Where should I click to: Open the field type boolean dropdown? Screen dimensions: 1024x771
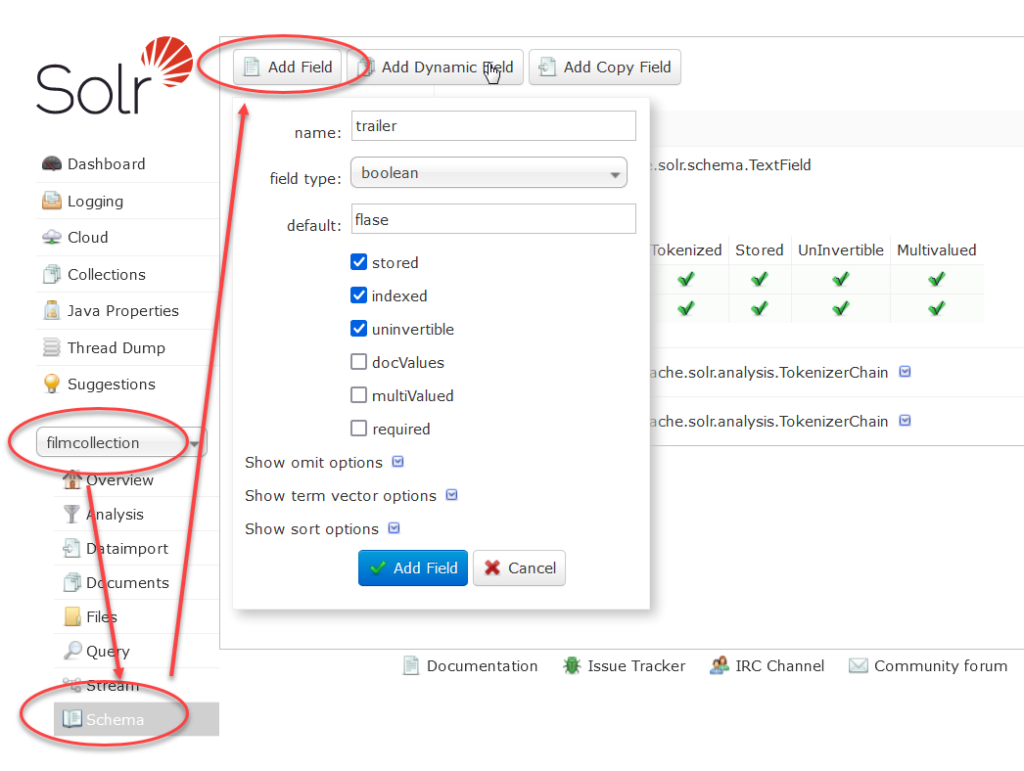pyautogui.click(x=488, y=173)
